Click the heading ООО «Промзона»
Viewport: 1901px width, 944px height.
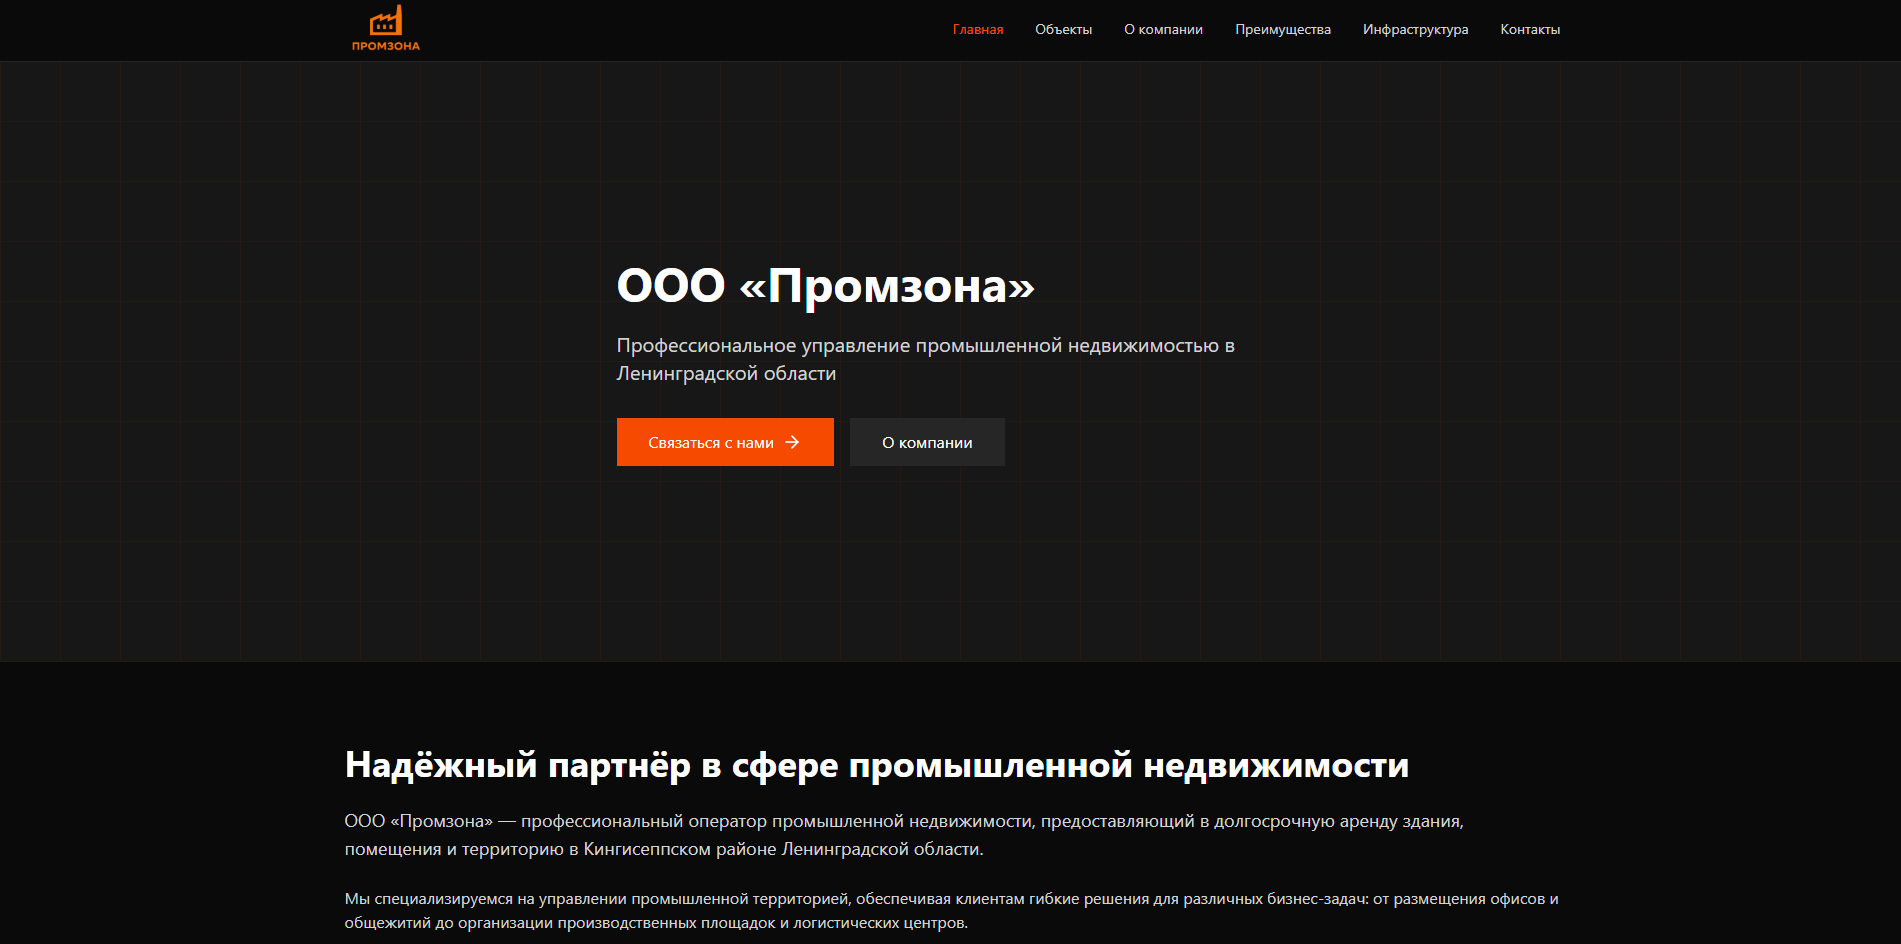click(x=826, y=286)
